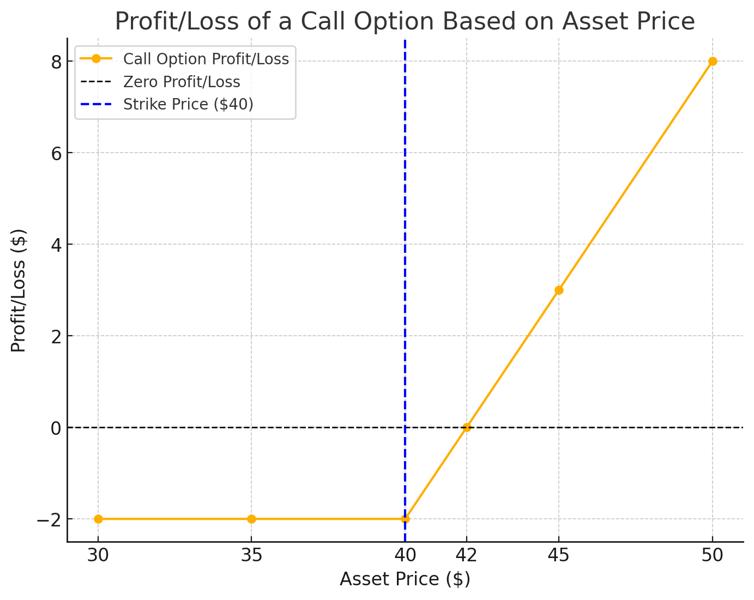Click the x-axis tick label 42

(466, 554)
